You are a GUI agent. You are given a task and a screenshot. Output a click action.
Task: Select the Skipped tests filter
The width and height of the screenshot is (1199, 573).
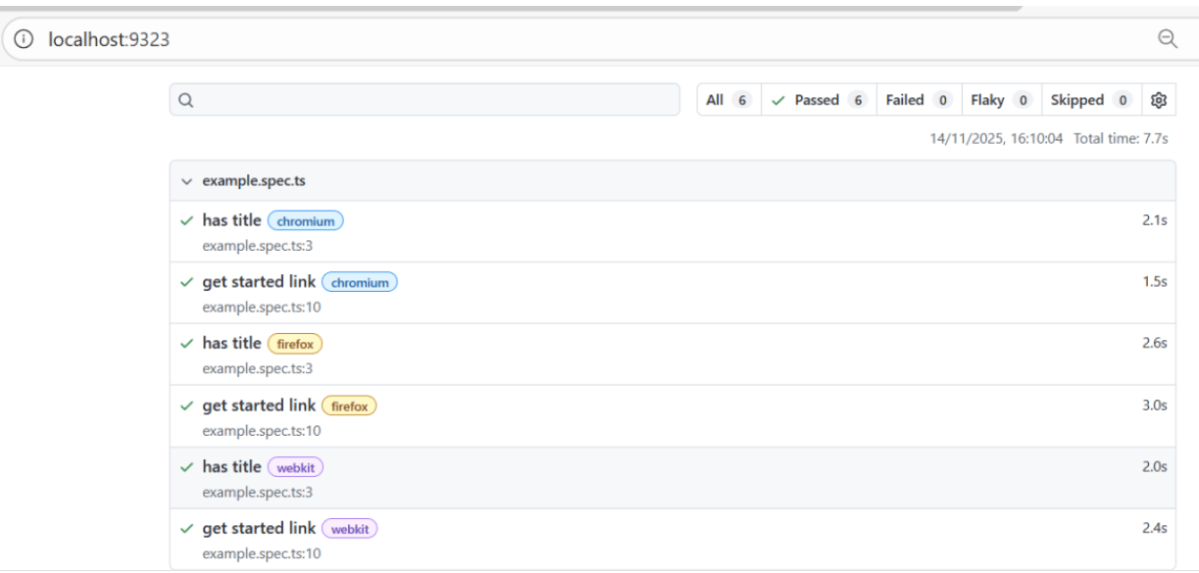point(1089,100)
